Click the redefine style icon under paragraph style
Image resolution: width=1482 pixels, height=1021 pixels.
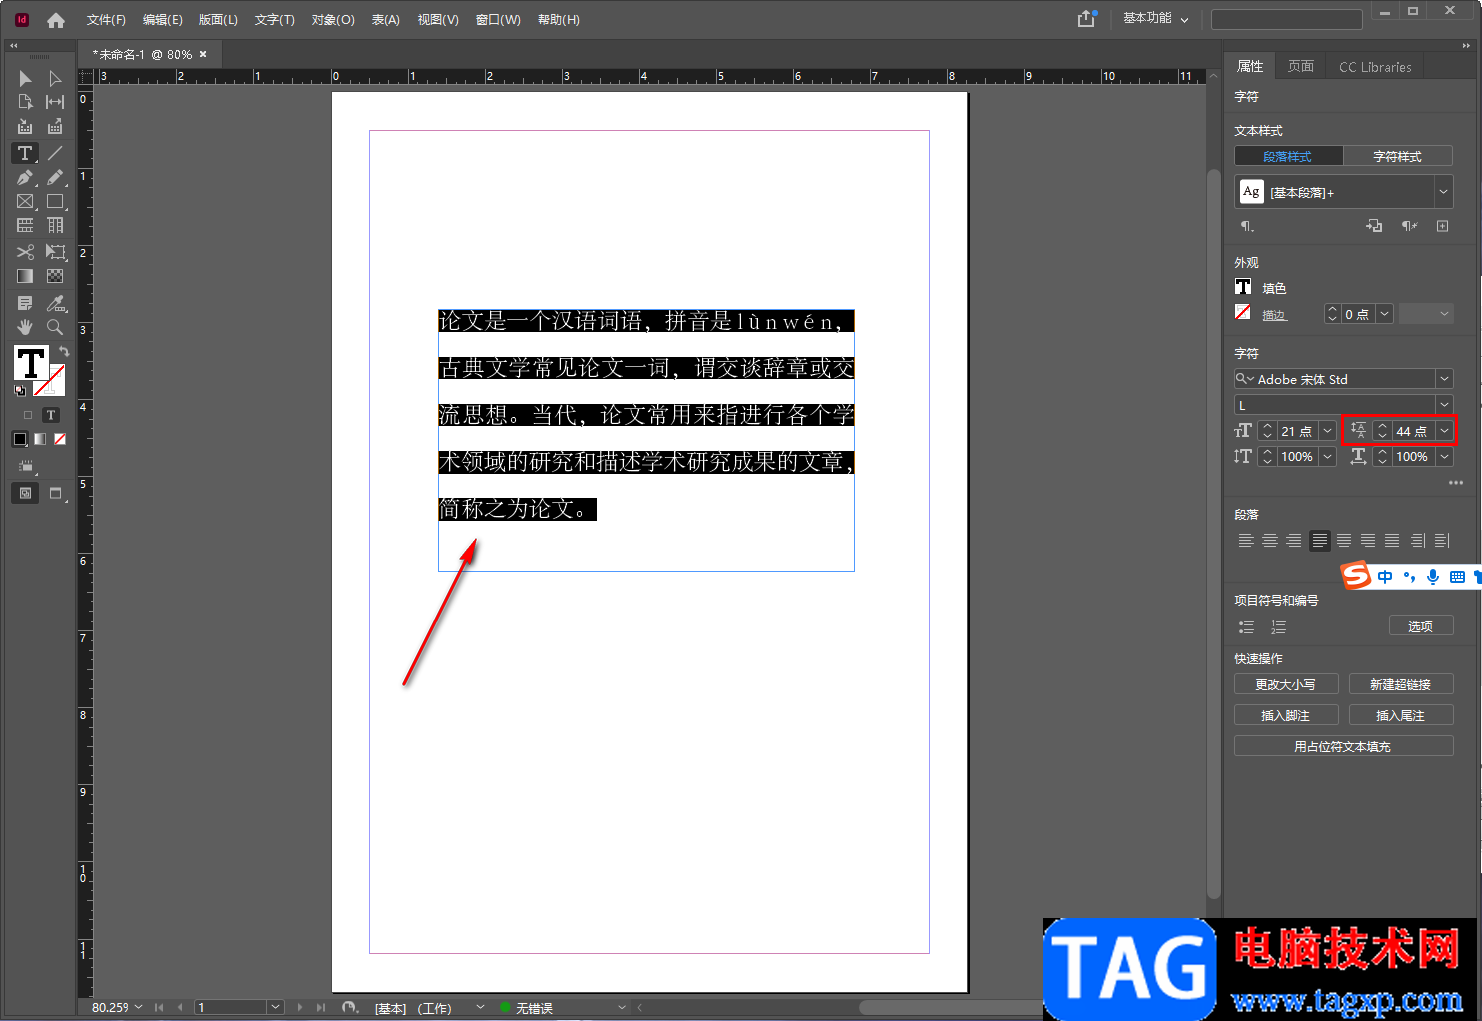click(1374, 226)
